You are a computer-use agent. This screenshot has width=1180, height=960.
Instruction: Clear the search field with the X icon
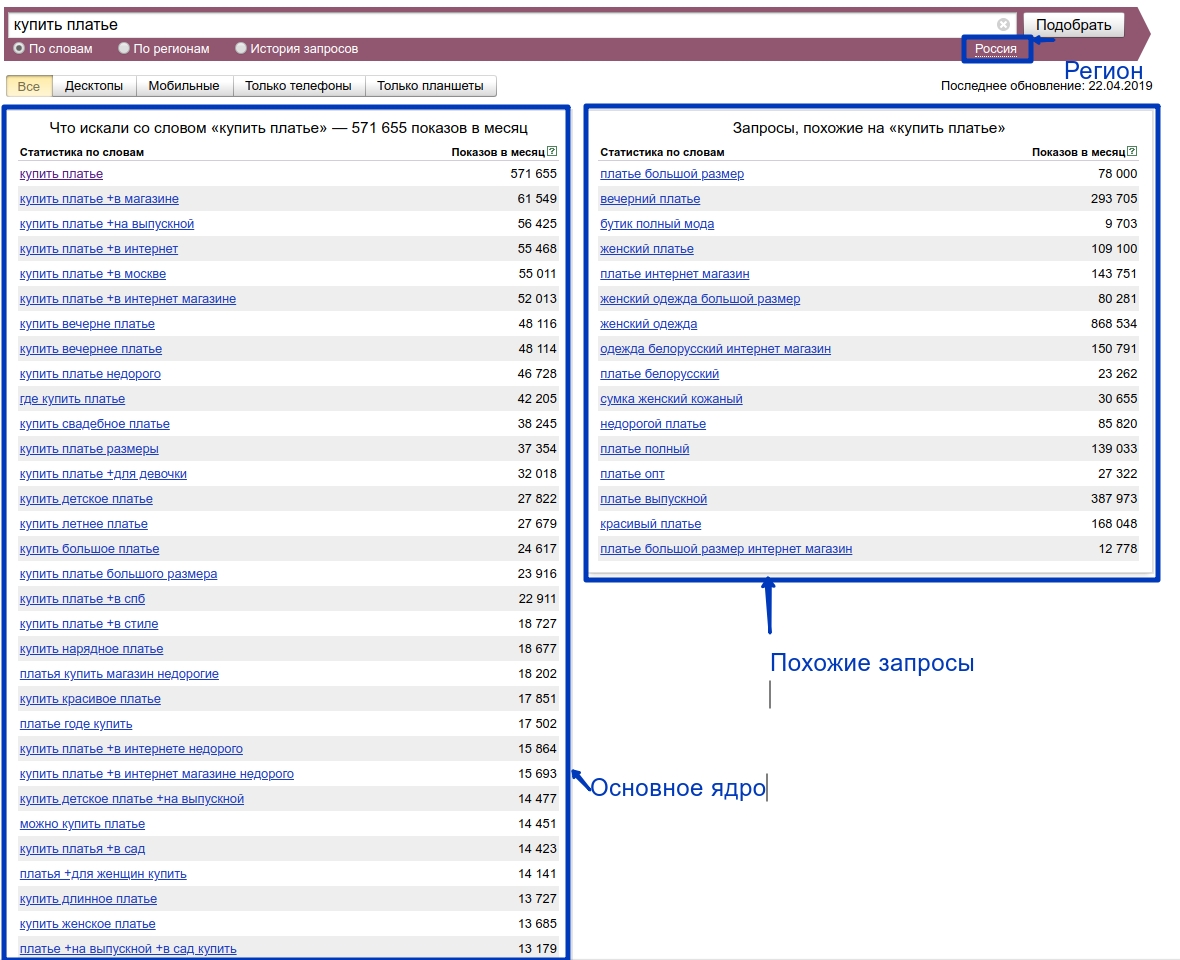[1003, 25]
